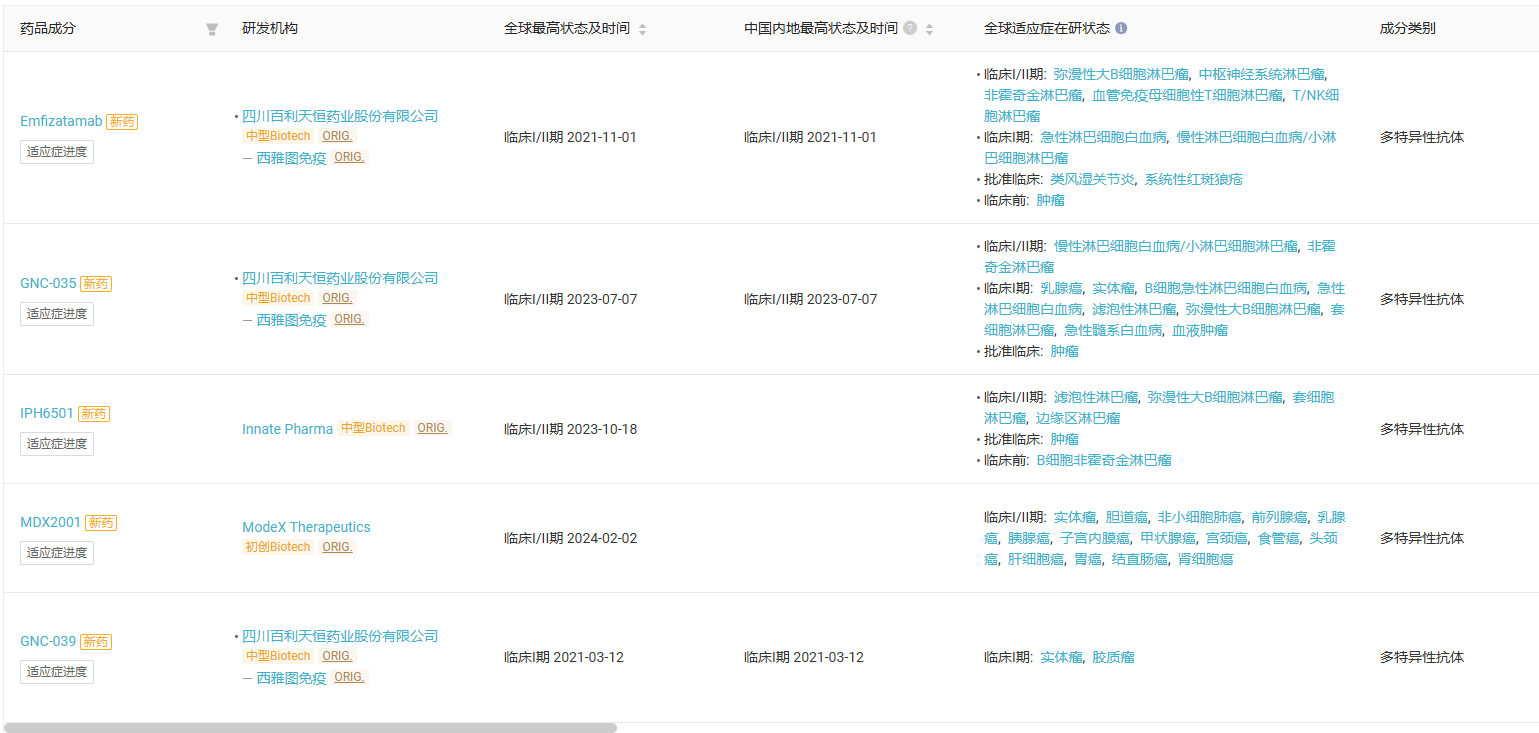Viewport: 1539px width, 733px height.
Task: Open GNC-035 drug link
Action: [48, 283]
